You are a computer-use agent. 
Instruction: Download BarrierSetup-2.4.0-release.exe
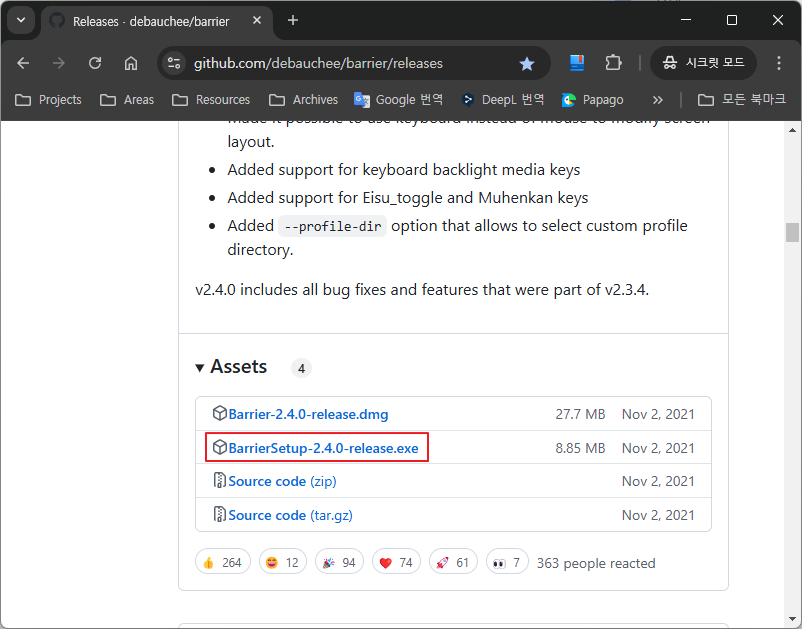(323, 448)
